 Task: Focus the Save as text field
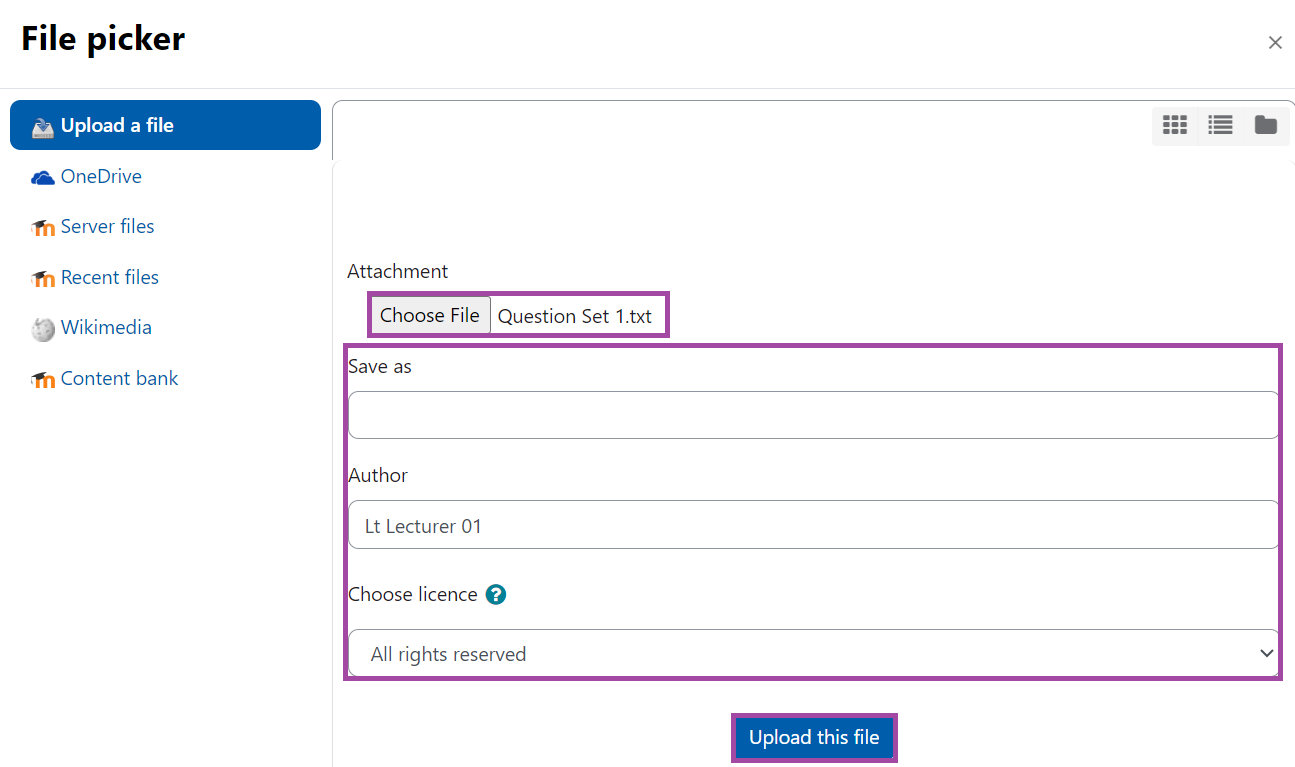click(x=814, y=415)
